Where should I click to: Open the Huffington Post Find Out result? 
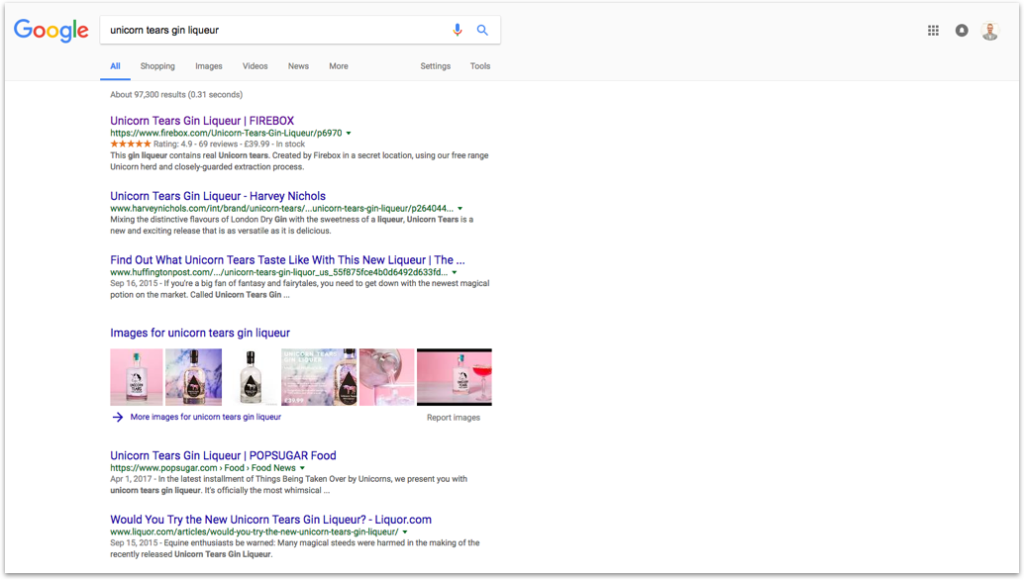click(287, 260)
